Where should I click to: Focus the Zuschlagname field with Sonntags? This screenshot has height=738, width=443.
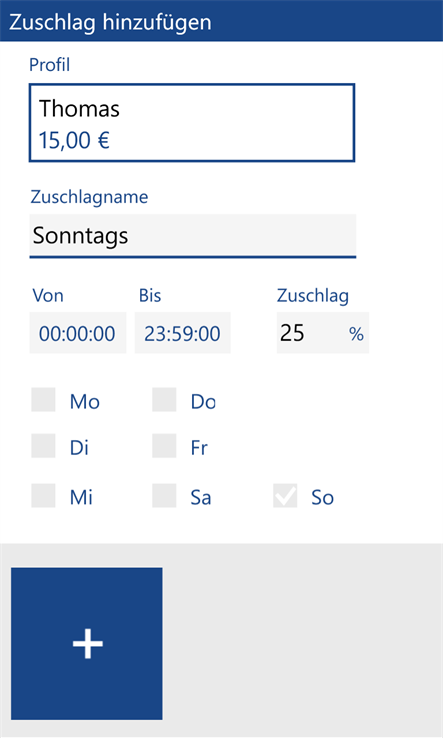point(193,236)
